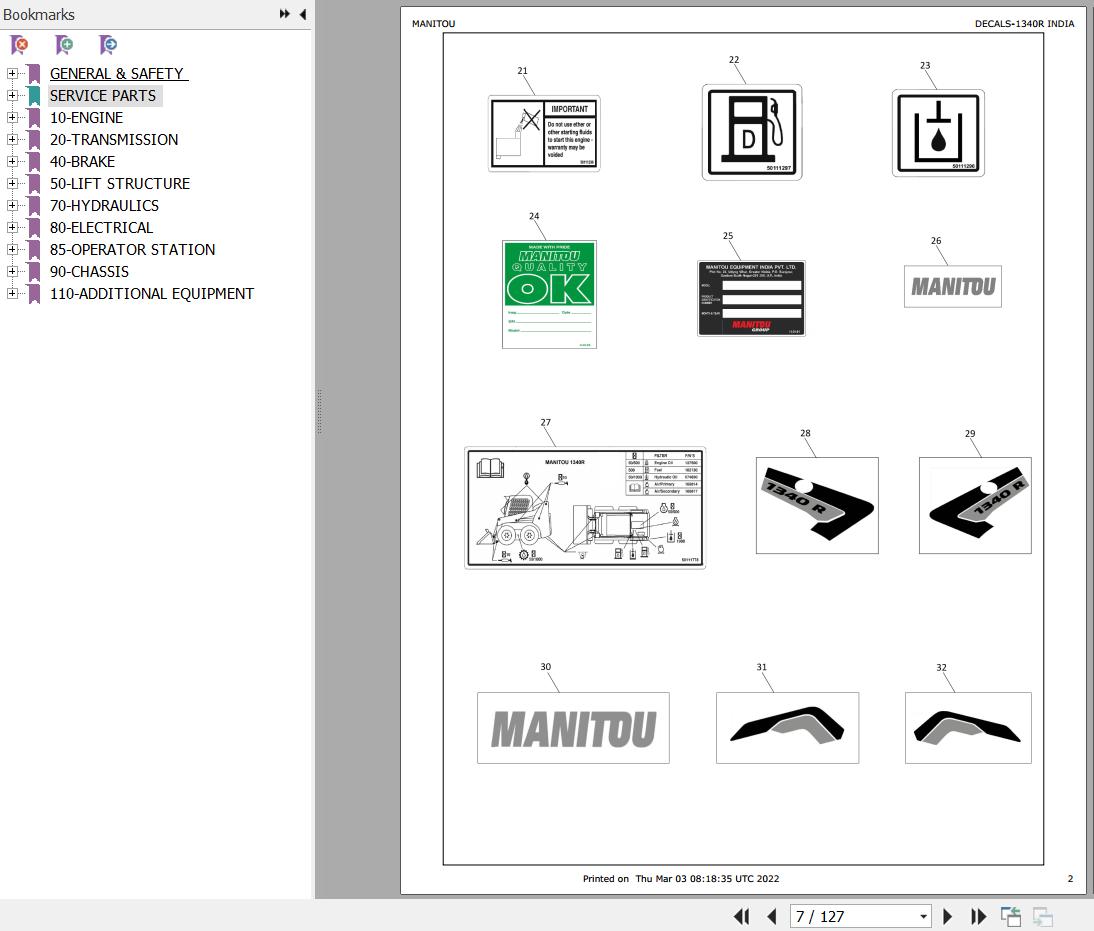Click decal 21 IMPORTANT warning label

click(x=544, y=133)
